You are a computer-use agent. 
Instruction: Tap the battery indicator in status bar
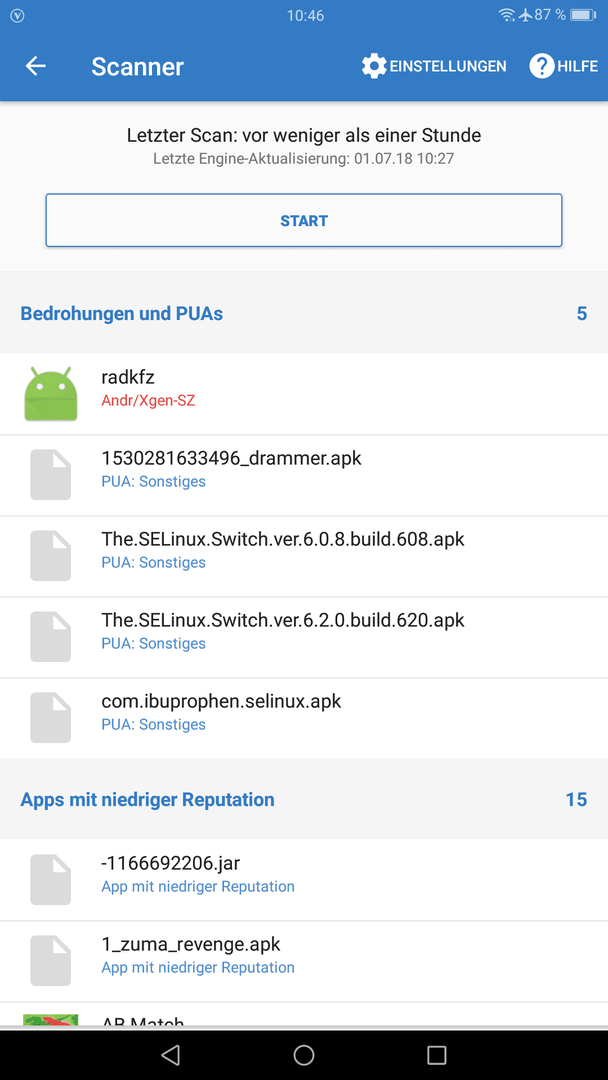pyautogui.click(x=583, y=14)
